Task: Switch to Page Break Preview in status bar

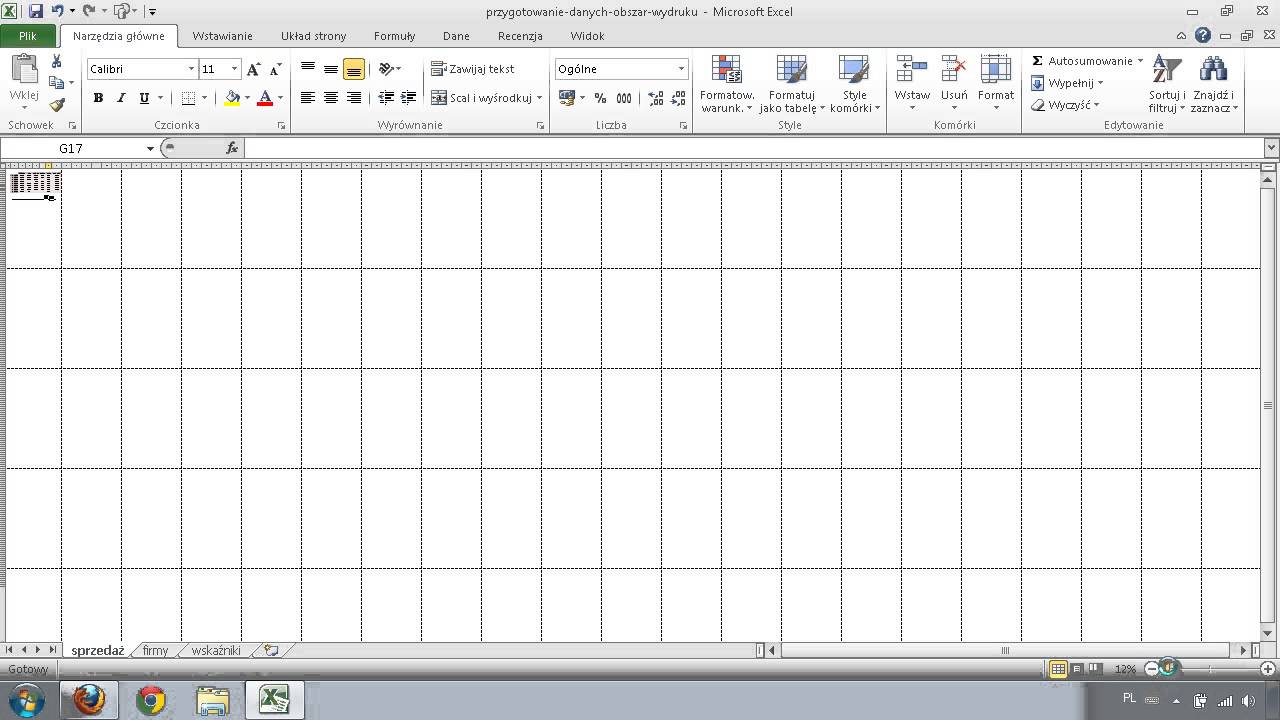Action: [x=1095, y=669]
